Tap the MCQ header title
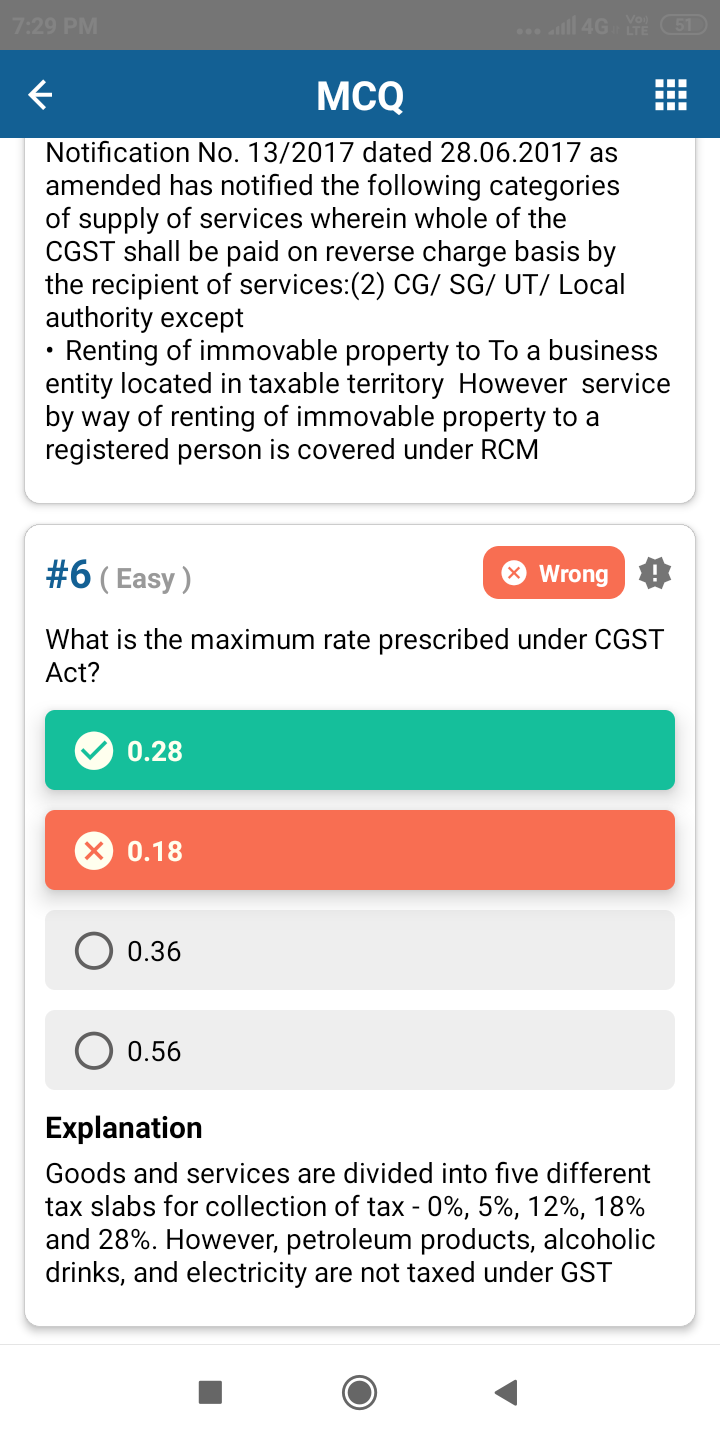 tap(360, 96)
